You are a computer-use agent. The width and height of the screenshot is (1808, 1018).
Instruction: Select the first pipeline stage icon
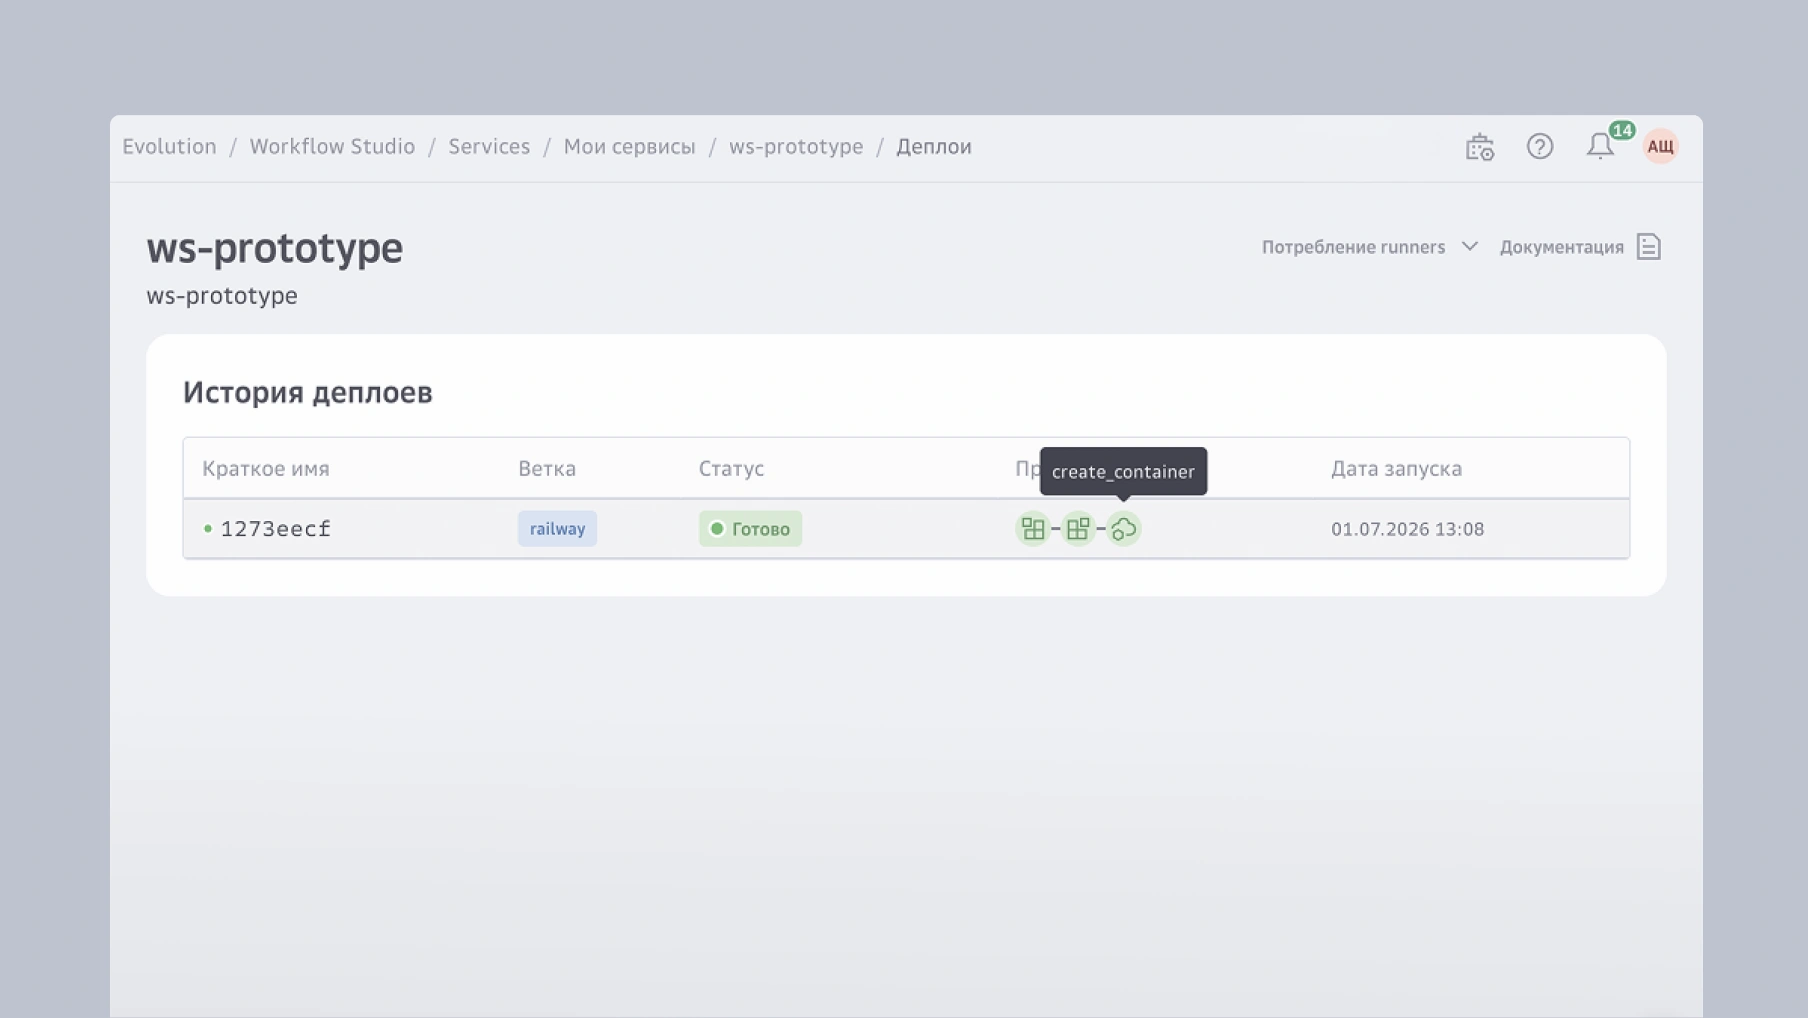(1033, 529)
